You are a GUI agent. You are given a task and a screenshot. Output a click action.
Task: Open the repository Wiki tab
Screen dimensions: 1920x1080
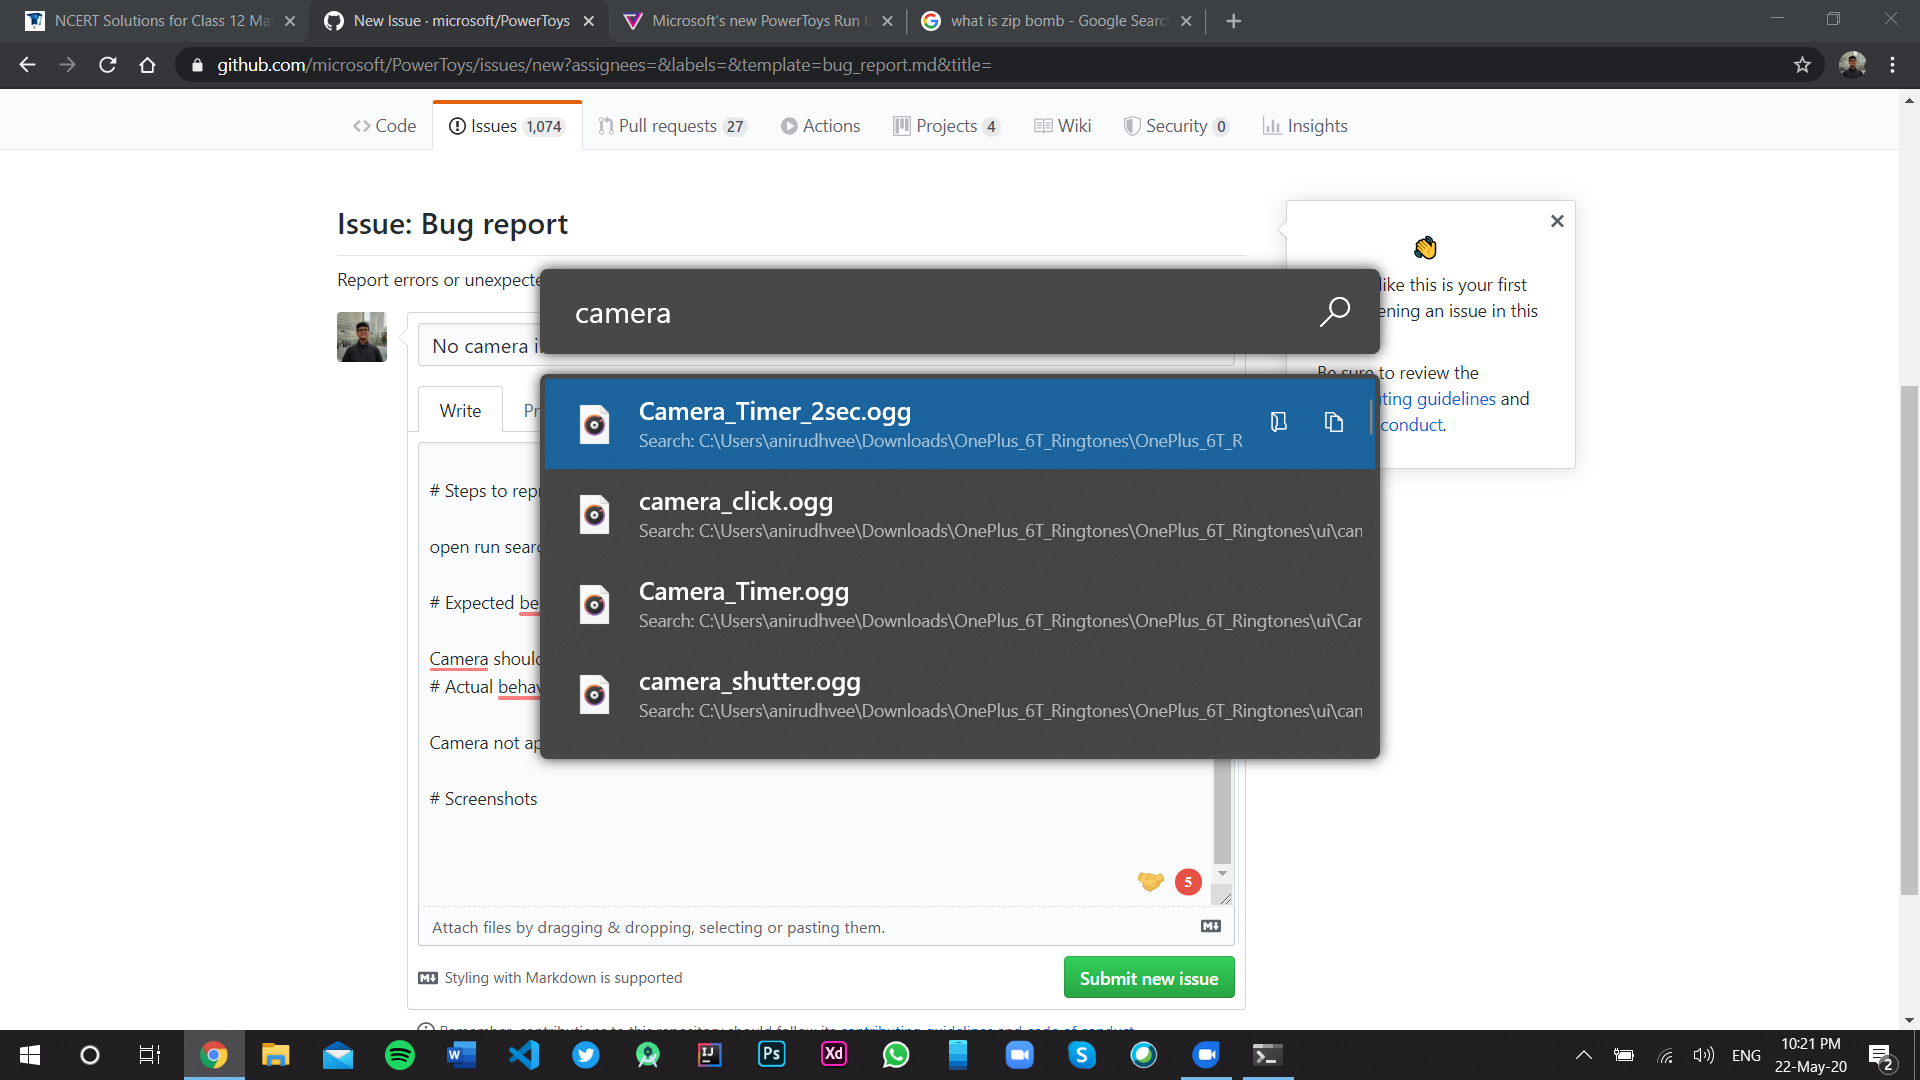tap(1062, 126)
